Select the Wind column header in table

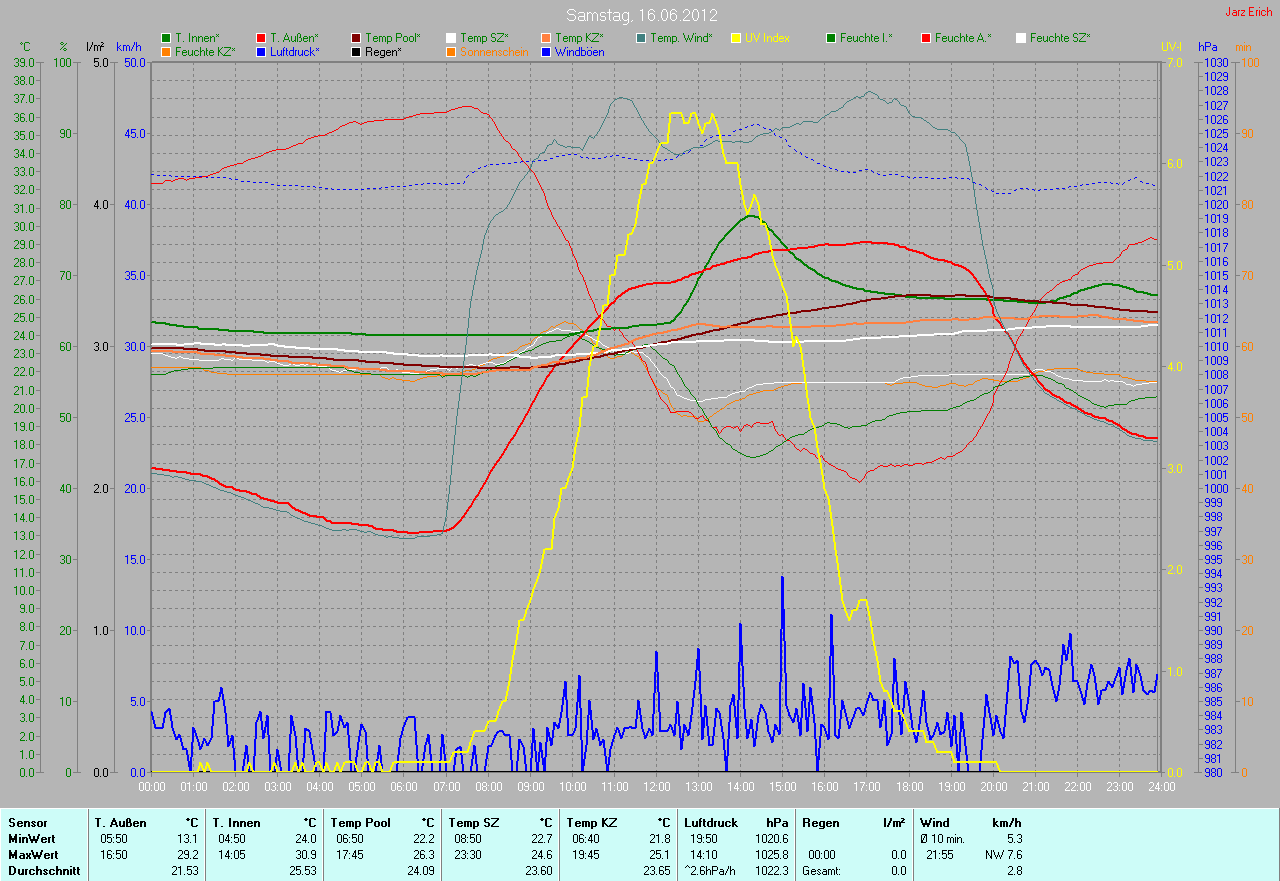935,822
